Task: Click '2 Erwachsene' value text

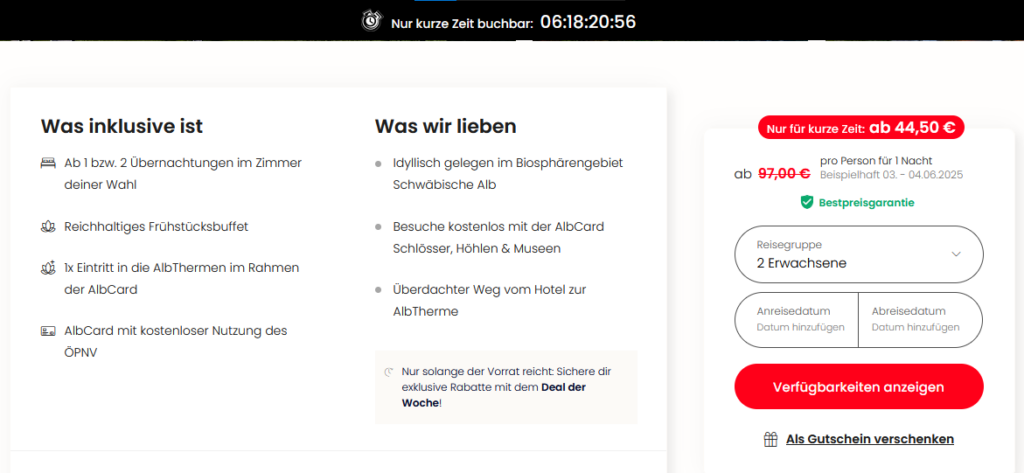Action: coord(802,263)
